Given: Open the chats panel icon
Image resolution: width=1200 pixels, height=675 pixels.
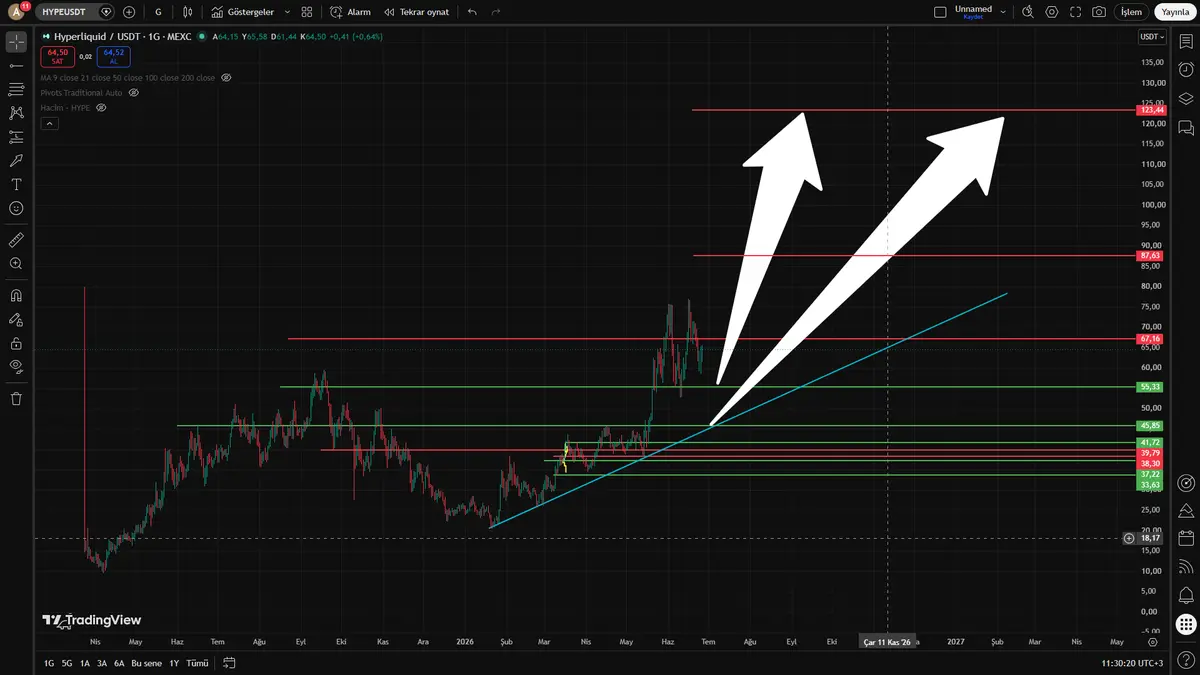Looking at the screenshot, I should [1186, 128].
